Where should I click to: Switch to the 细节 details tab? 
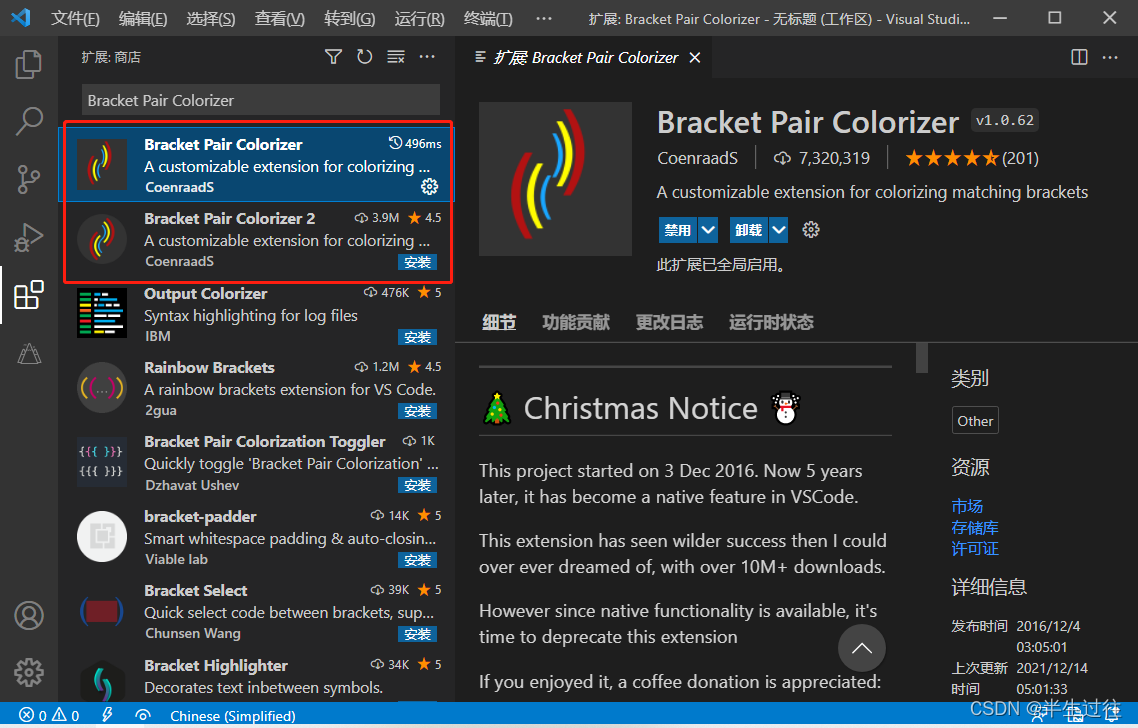[499, 322]
